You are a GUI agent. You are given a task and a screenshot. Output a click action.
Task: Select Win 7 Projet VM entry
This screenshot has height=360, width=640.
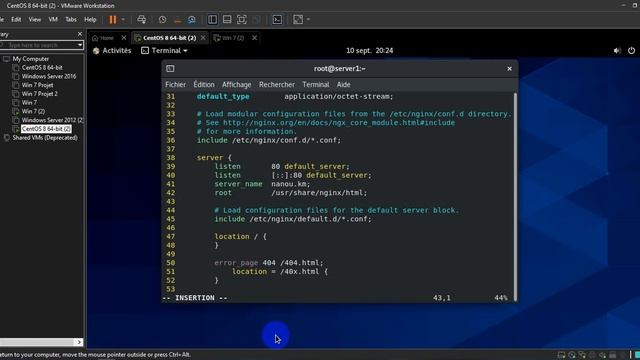point(38,85)
